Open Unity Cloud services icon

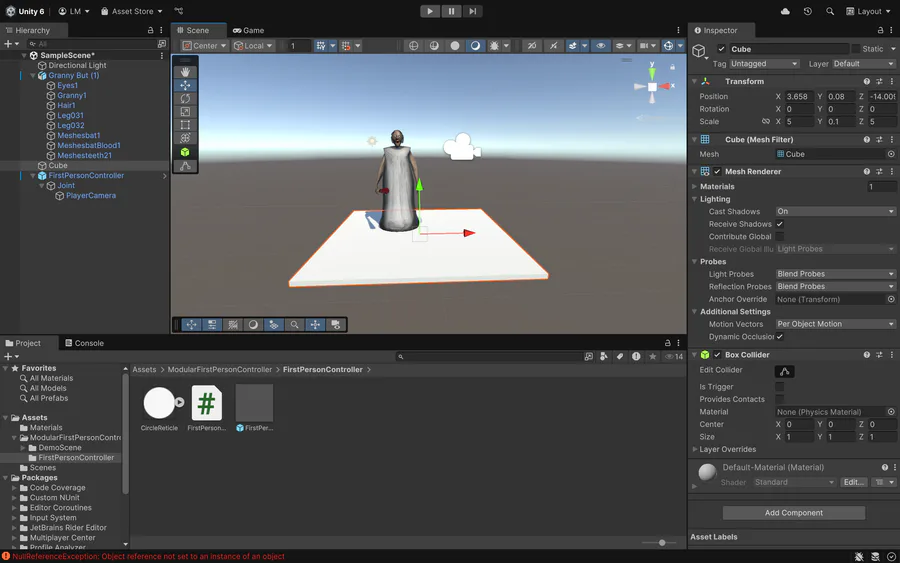coord(785,11)
